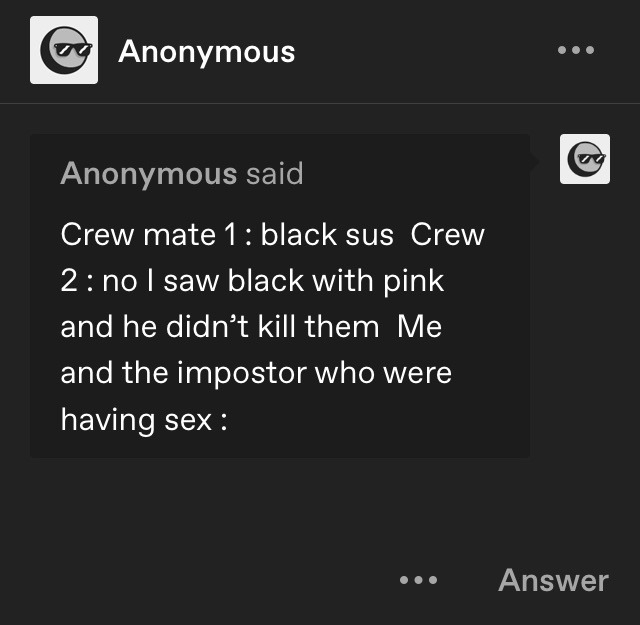The height and width of the screenshot is (625, 640).
Task: Click bold Anonymous in 'Anonymous said'
Action: pos(149,173)
